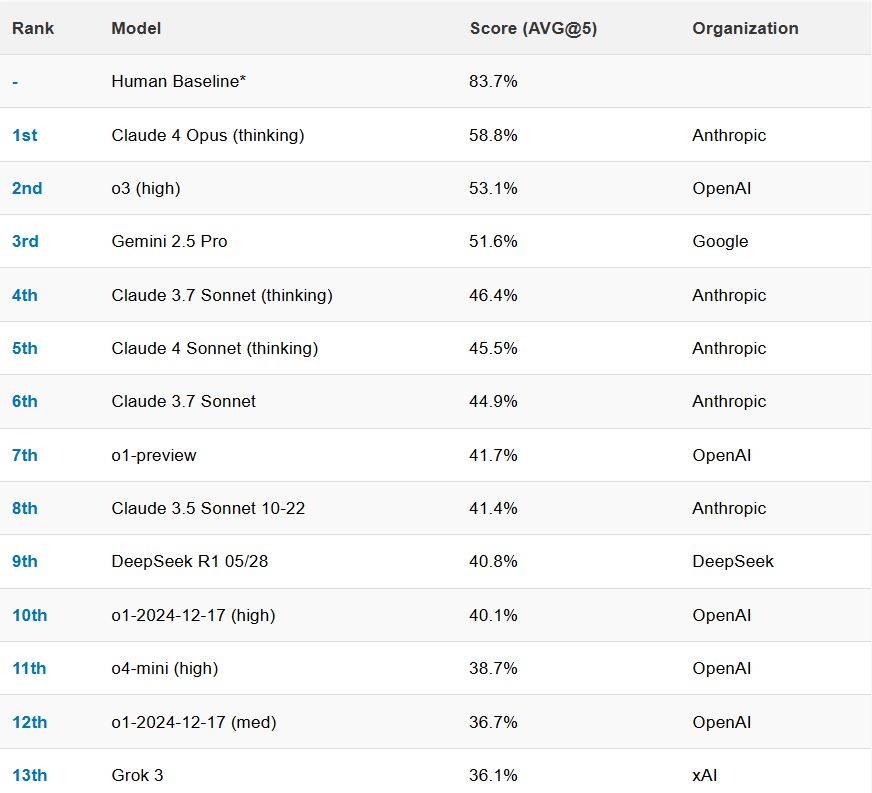Select the Organization column header
Image resolution: width=872 pixels, height=793 pixels.
[745, 28]
